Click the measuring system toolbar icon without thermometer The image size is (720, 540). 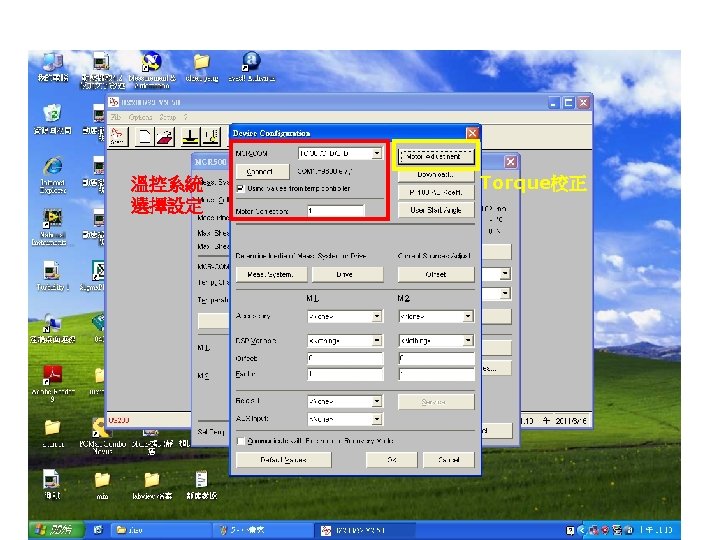pos(191,137)
